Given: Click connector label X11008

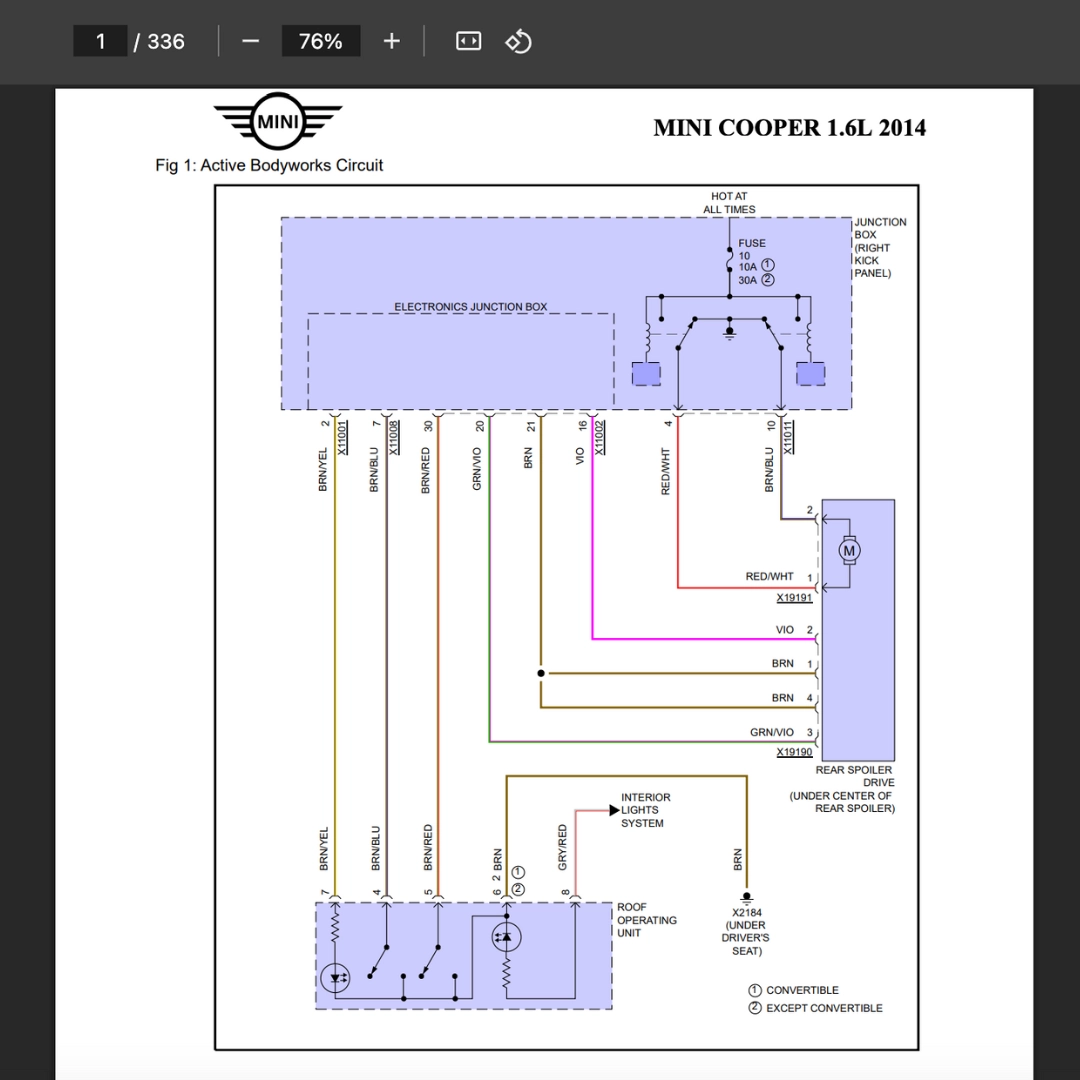Looking at the screenshot, I should (394, 437).
